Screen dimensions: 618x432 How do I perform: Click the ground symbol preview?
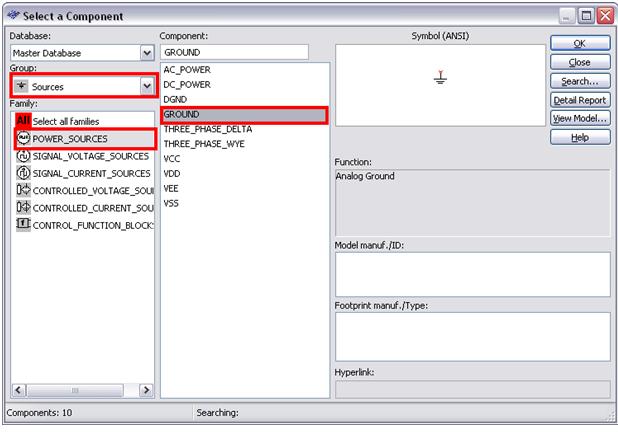pyautogui.click(x=440, y=77)
